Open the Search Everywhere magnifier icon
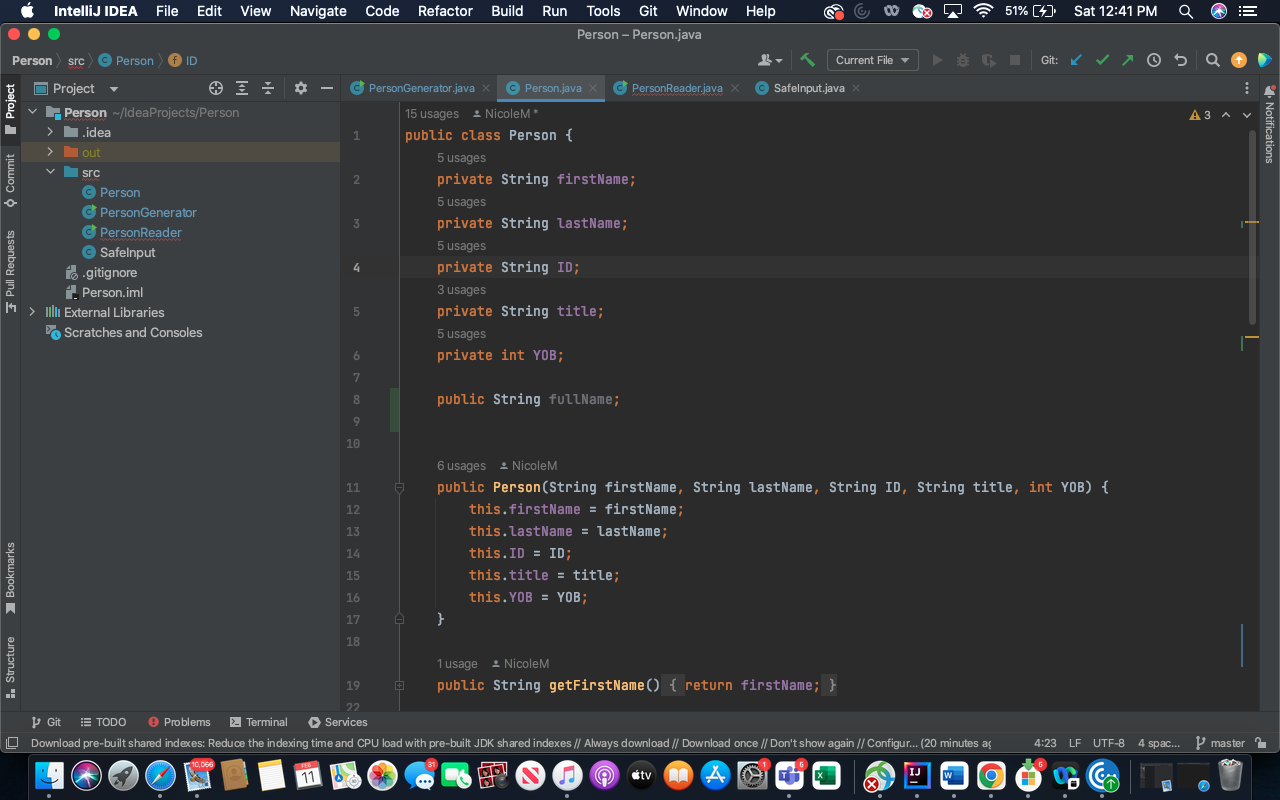Image resolution: width=1280 pixels, height=800 pixels. tap(1211, 60)
